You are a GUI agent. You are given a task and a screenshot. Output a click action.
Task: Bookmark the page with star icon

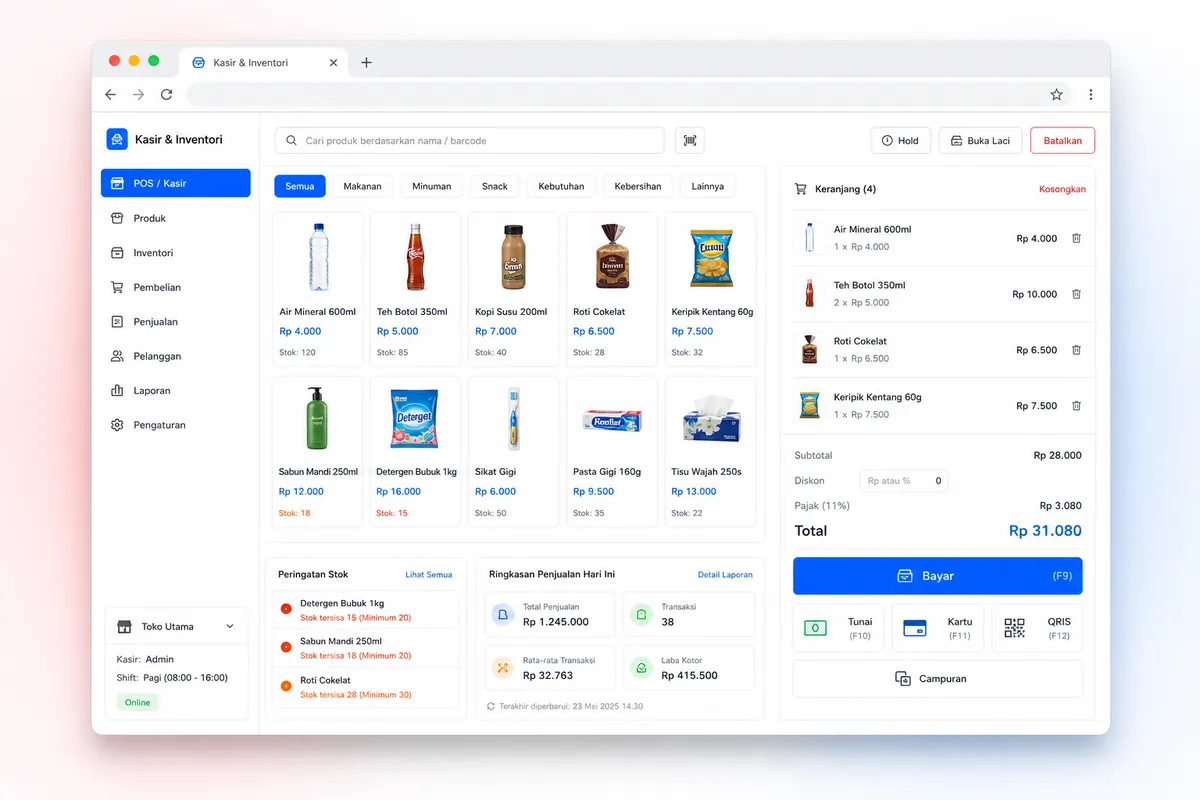tap(1056, 95)
